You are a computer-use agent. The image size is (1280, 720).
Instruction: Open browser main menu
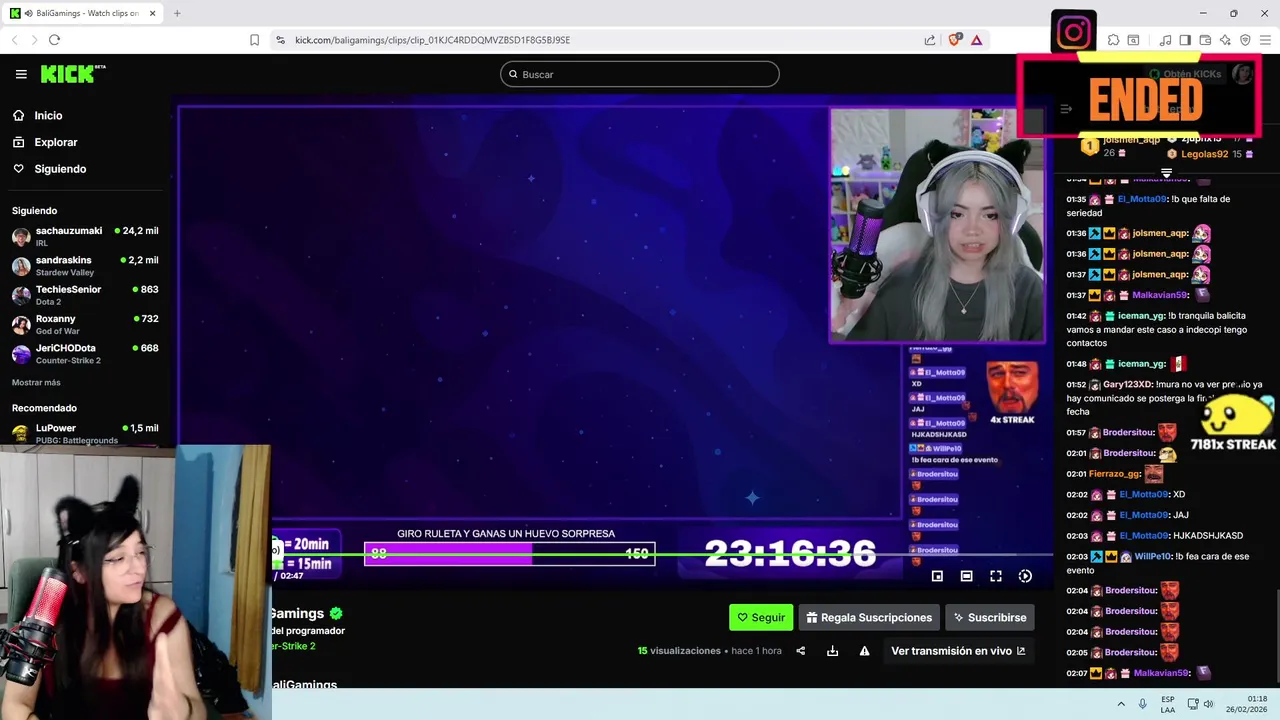pos(1265,40)
